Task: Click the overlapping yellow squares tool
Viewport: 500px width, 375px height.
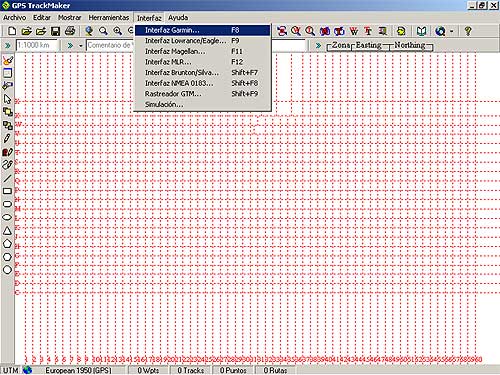Action: 7,112
